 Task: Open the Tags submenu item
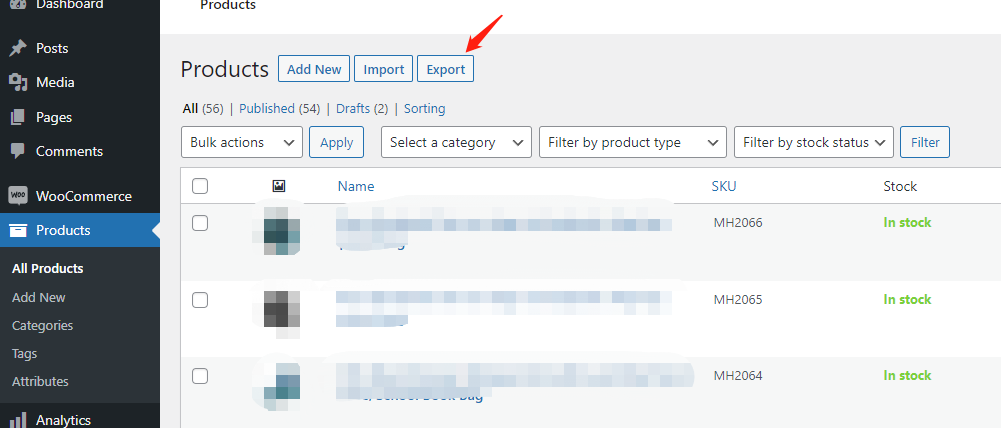coord(24,353)
